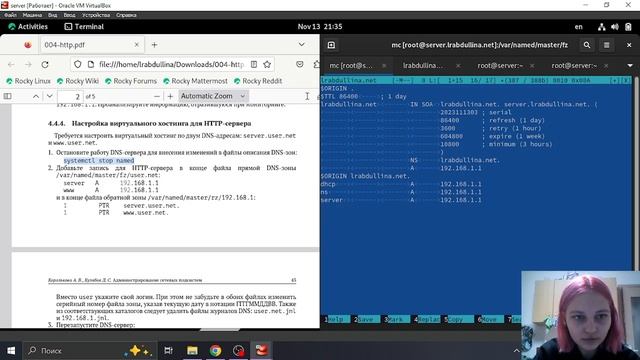The image size is (640, 360).
Task: Click 6Move in mc editor bar
Action: click(x=490, y=319)
